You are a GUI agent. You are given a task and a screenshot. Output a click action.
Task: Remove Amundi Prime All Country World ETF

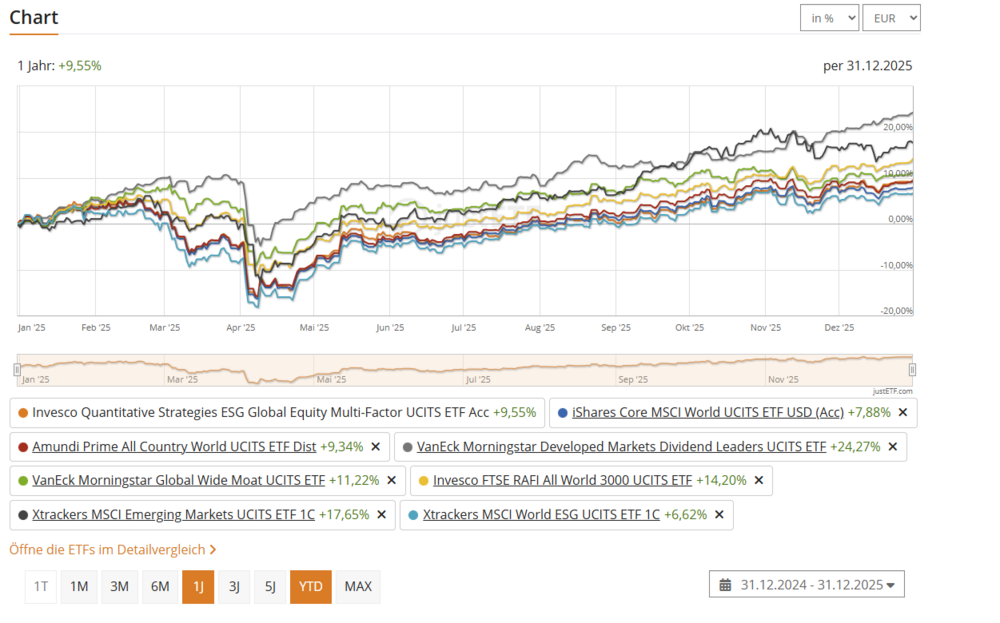pos(375,447)
